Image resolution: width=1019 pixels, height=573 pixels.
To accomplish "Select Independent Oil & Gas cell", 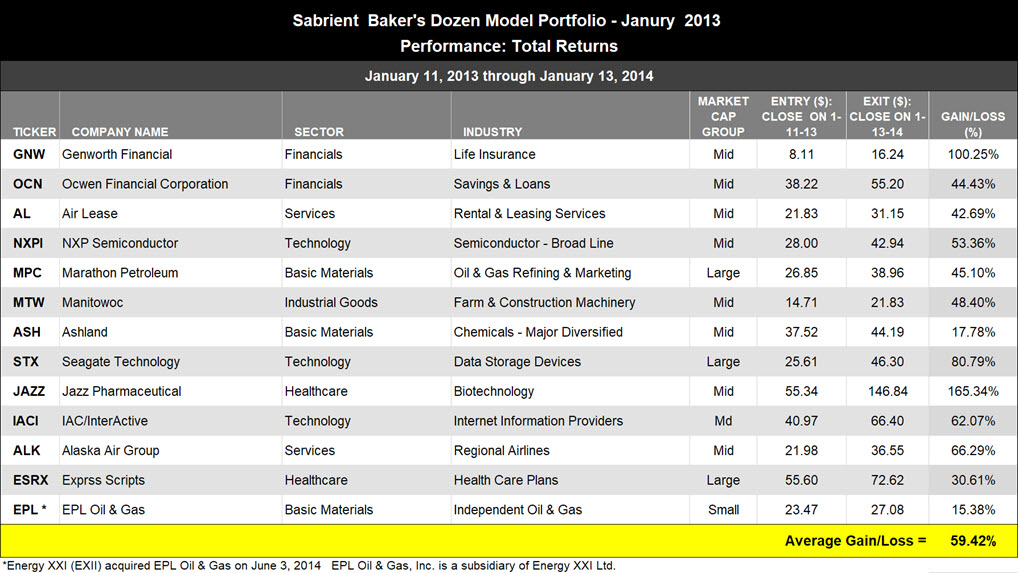I will pyautogui.click(x=518, y=510).
